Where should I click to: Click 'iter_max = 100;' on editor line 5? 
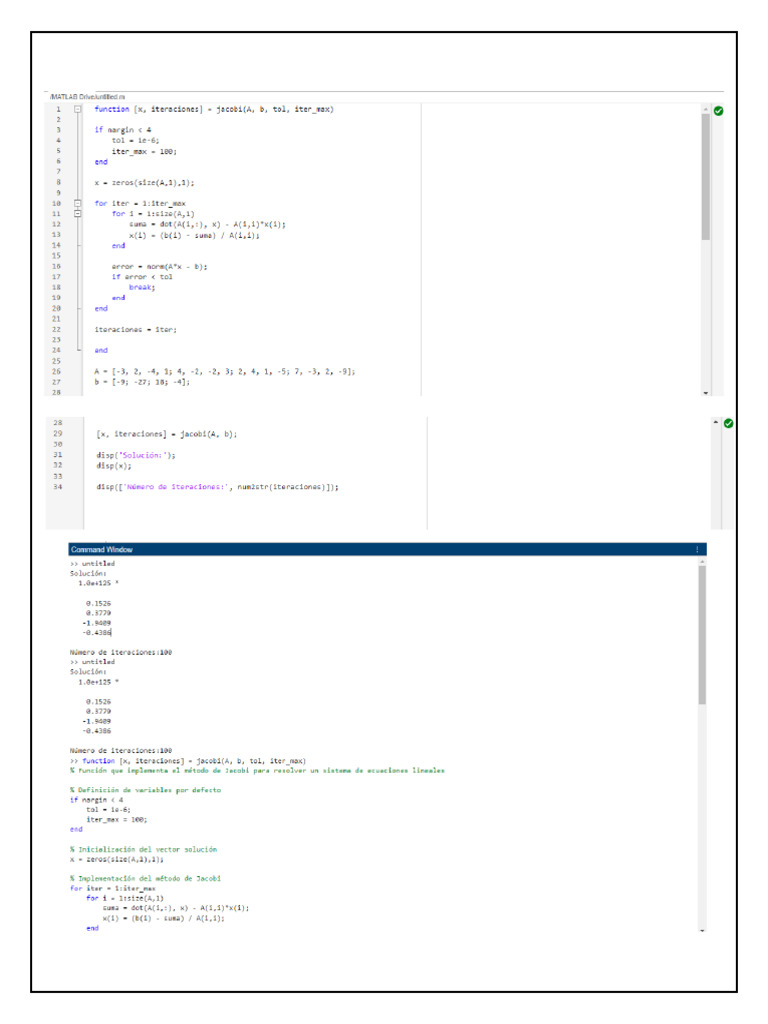[x=144, y=151]
